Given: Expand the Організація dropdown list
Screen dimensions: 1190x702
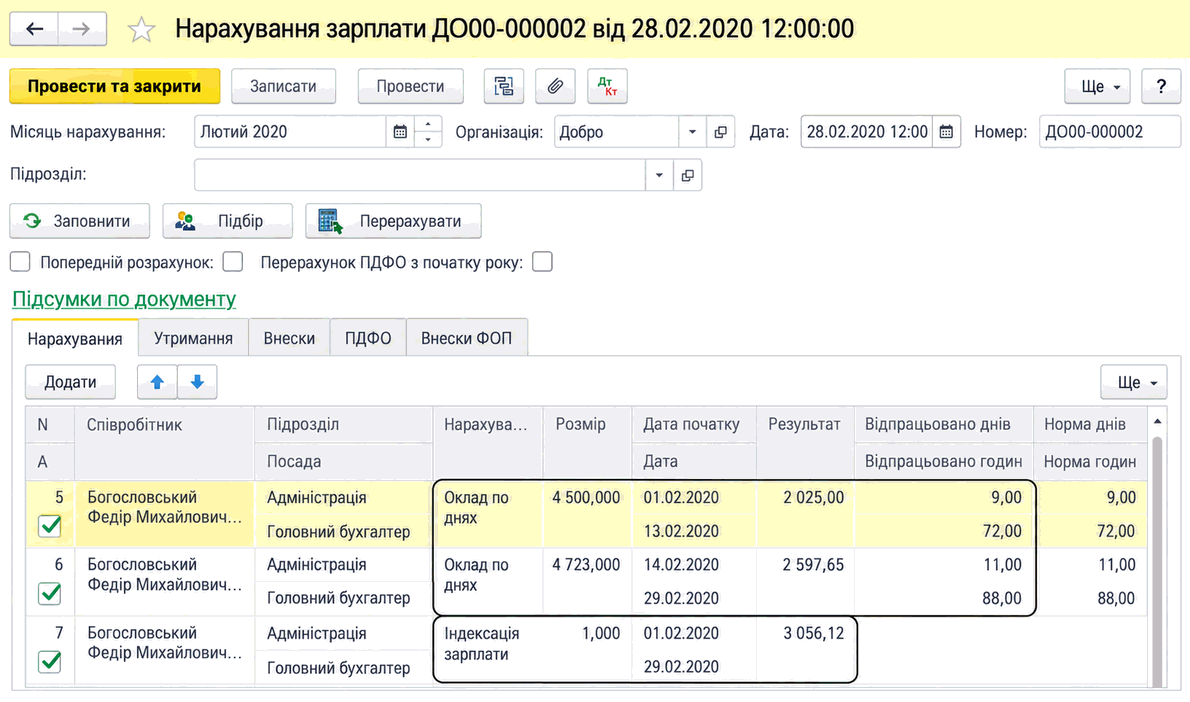Looking at the screenshot, I should coord(692,131).
